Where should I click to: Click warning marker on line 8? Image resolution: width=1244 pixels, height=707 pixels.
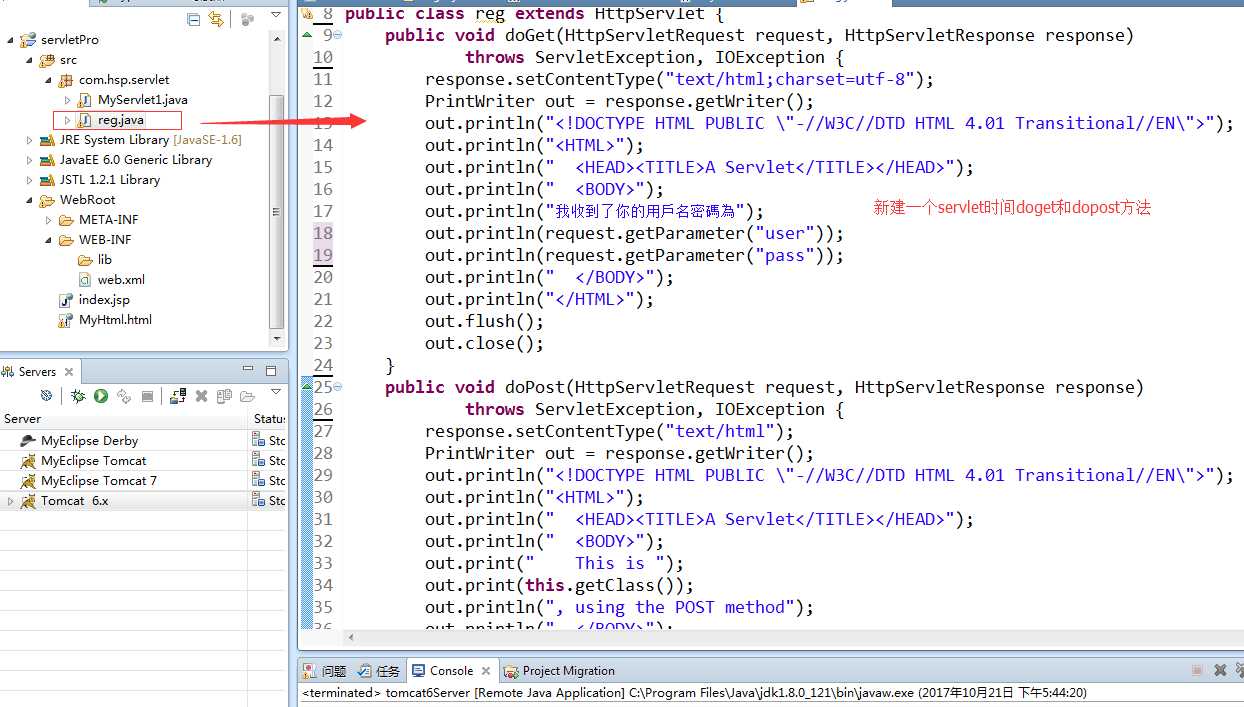(x=308, y=13)
